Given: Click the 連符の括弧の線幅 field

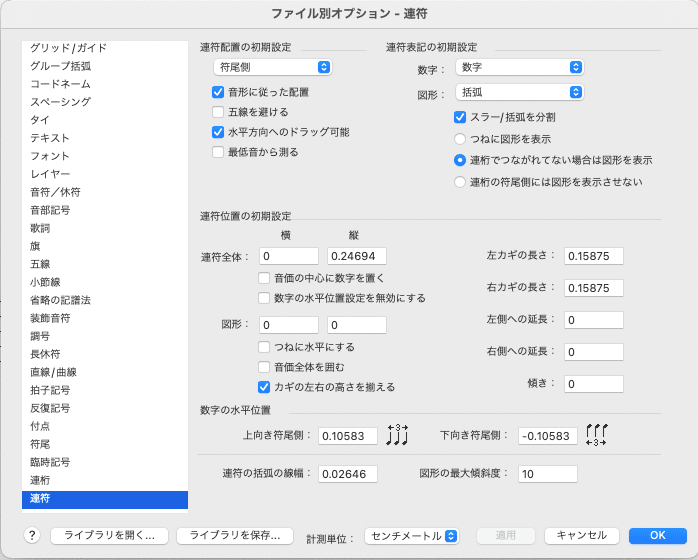Looking at the screenshot, I should pyautogui.click(x=348, y=475).
